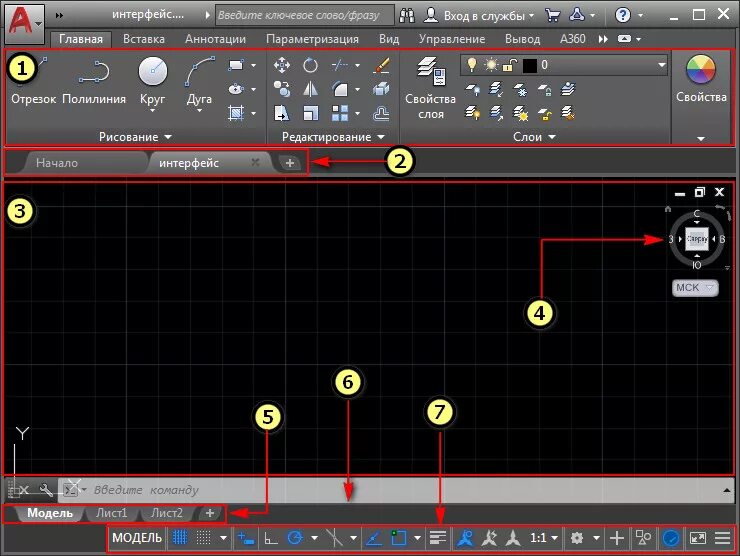
Task: Open the AutoCAD application menu button
Action: 25,23
